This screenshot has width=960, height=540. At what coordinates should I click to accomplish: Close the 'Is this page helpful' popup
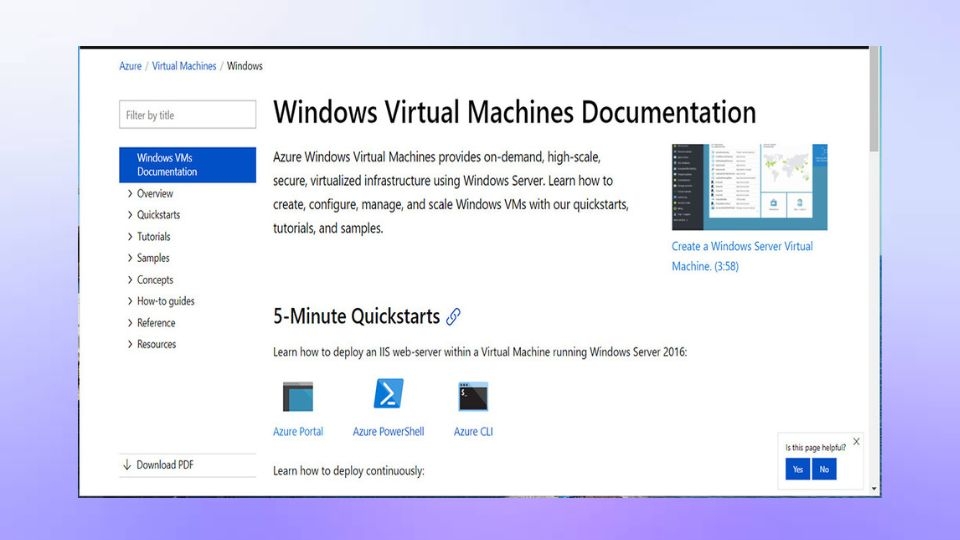click(857, 441)
